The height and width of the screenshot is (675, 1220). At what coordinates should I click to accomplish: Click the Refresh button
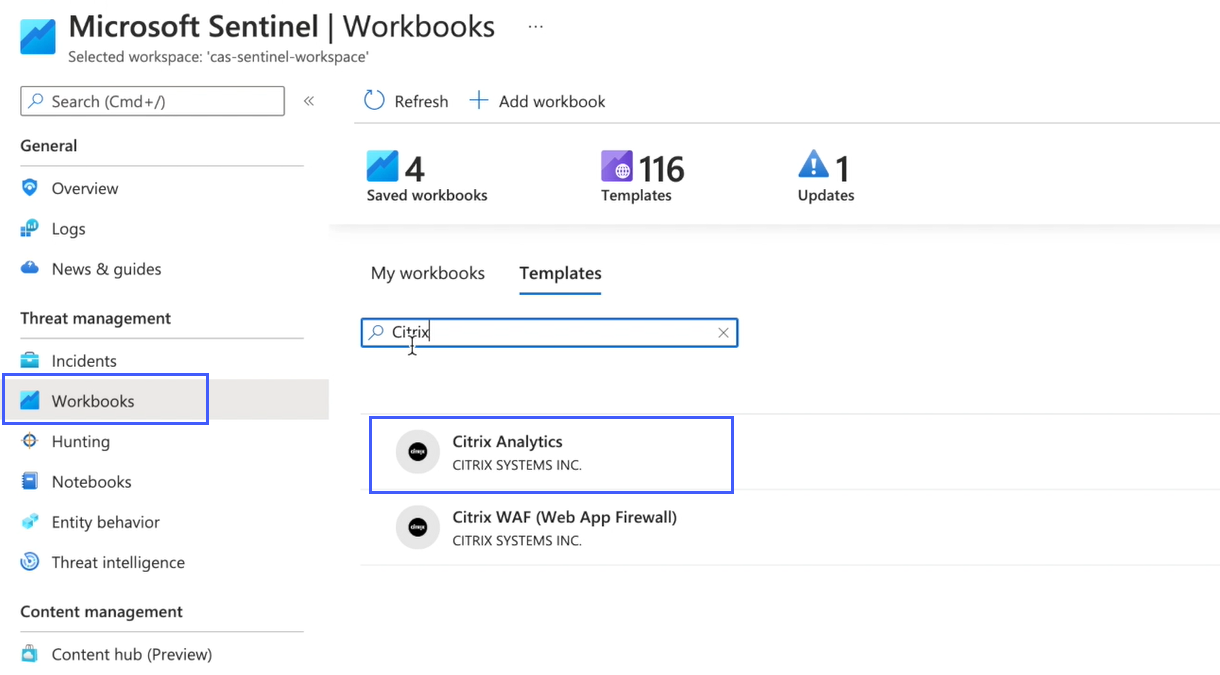click(x=406, y=101)
